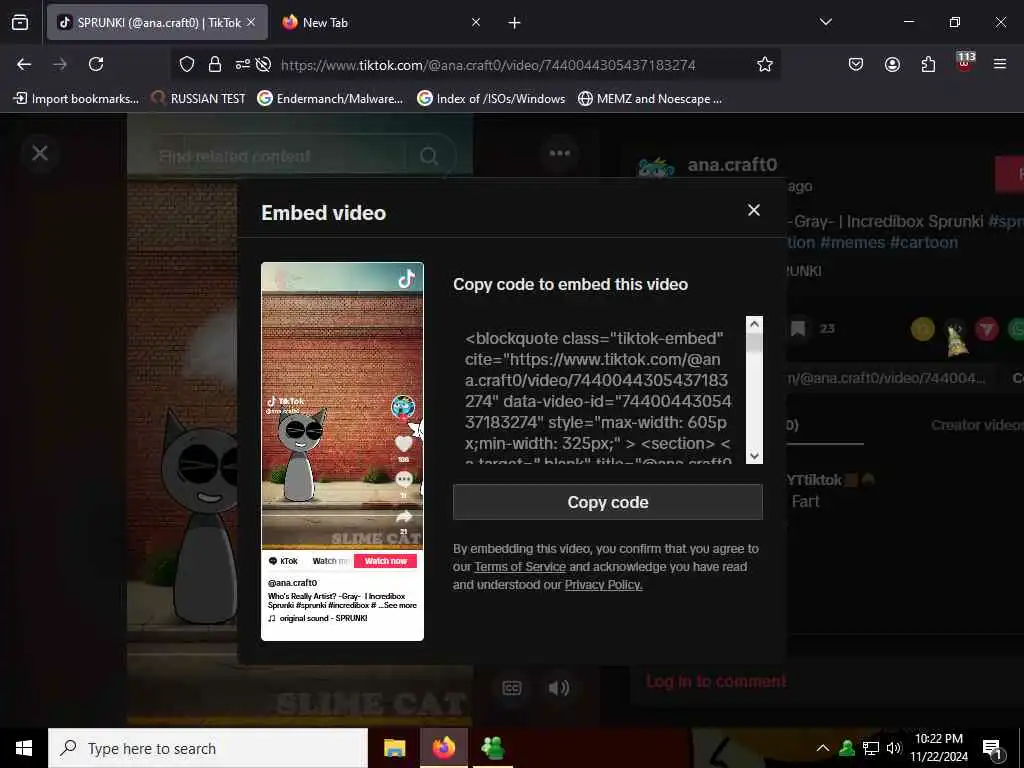Toggle captions CC button on video
Viewport: 1024px width, 768px height.
pos(512,688)
